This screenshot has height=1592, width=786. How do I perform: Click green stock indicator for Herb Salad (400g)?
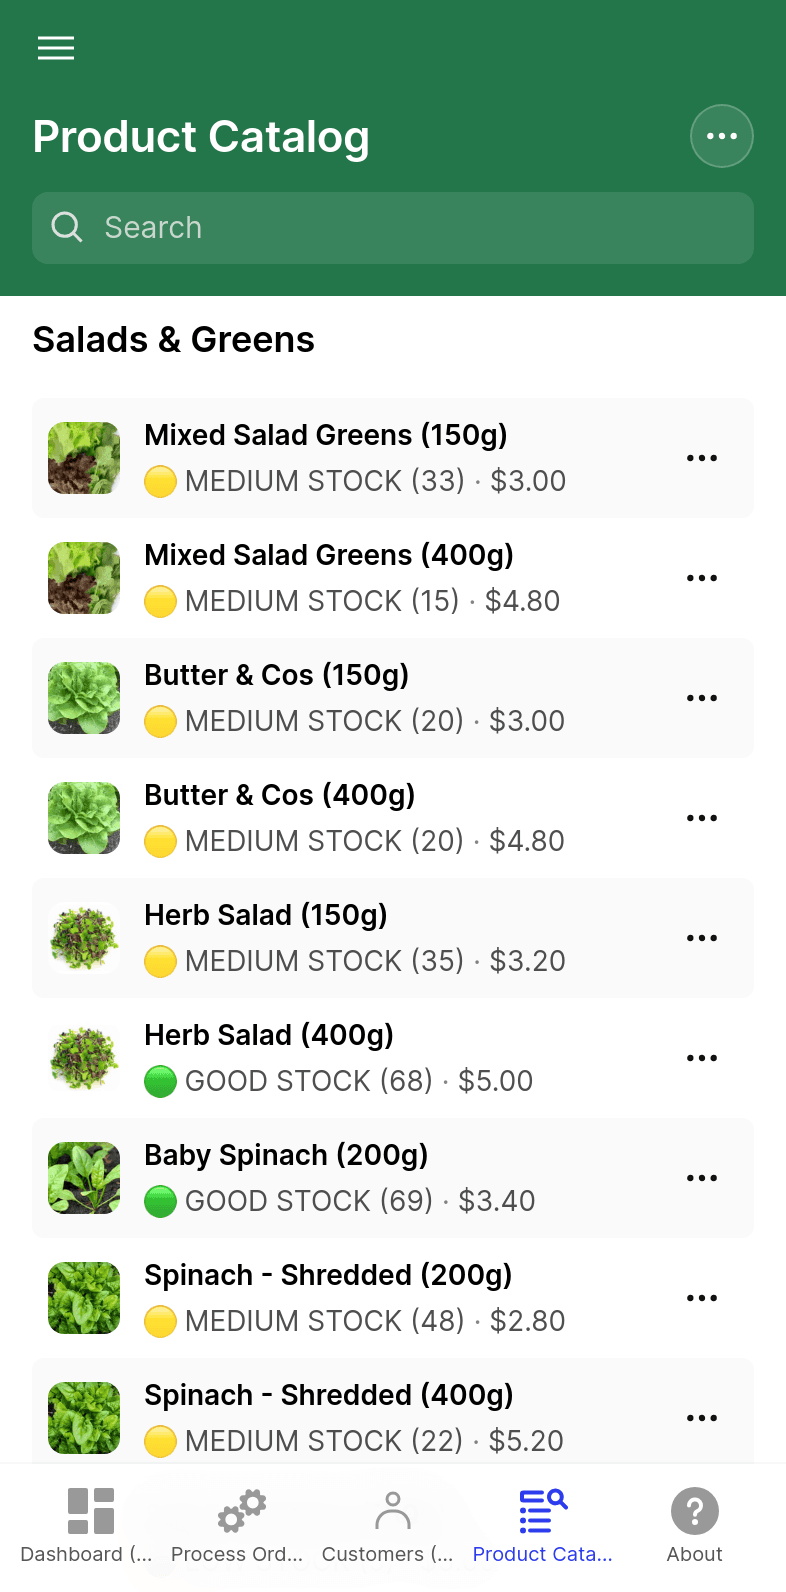161,1081
